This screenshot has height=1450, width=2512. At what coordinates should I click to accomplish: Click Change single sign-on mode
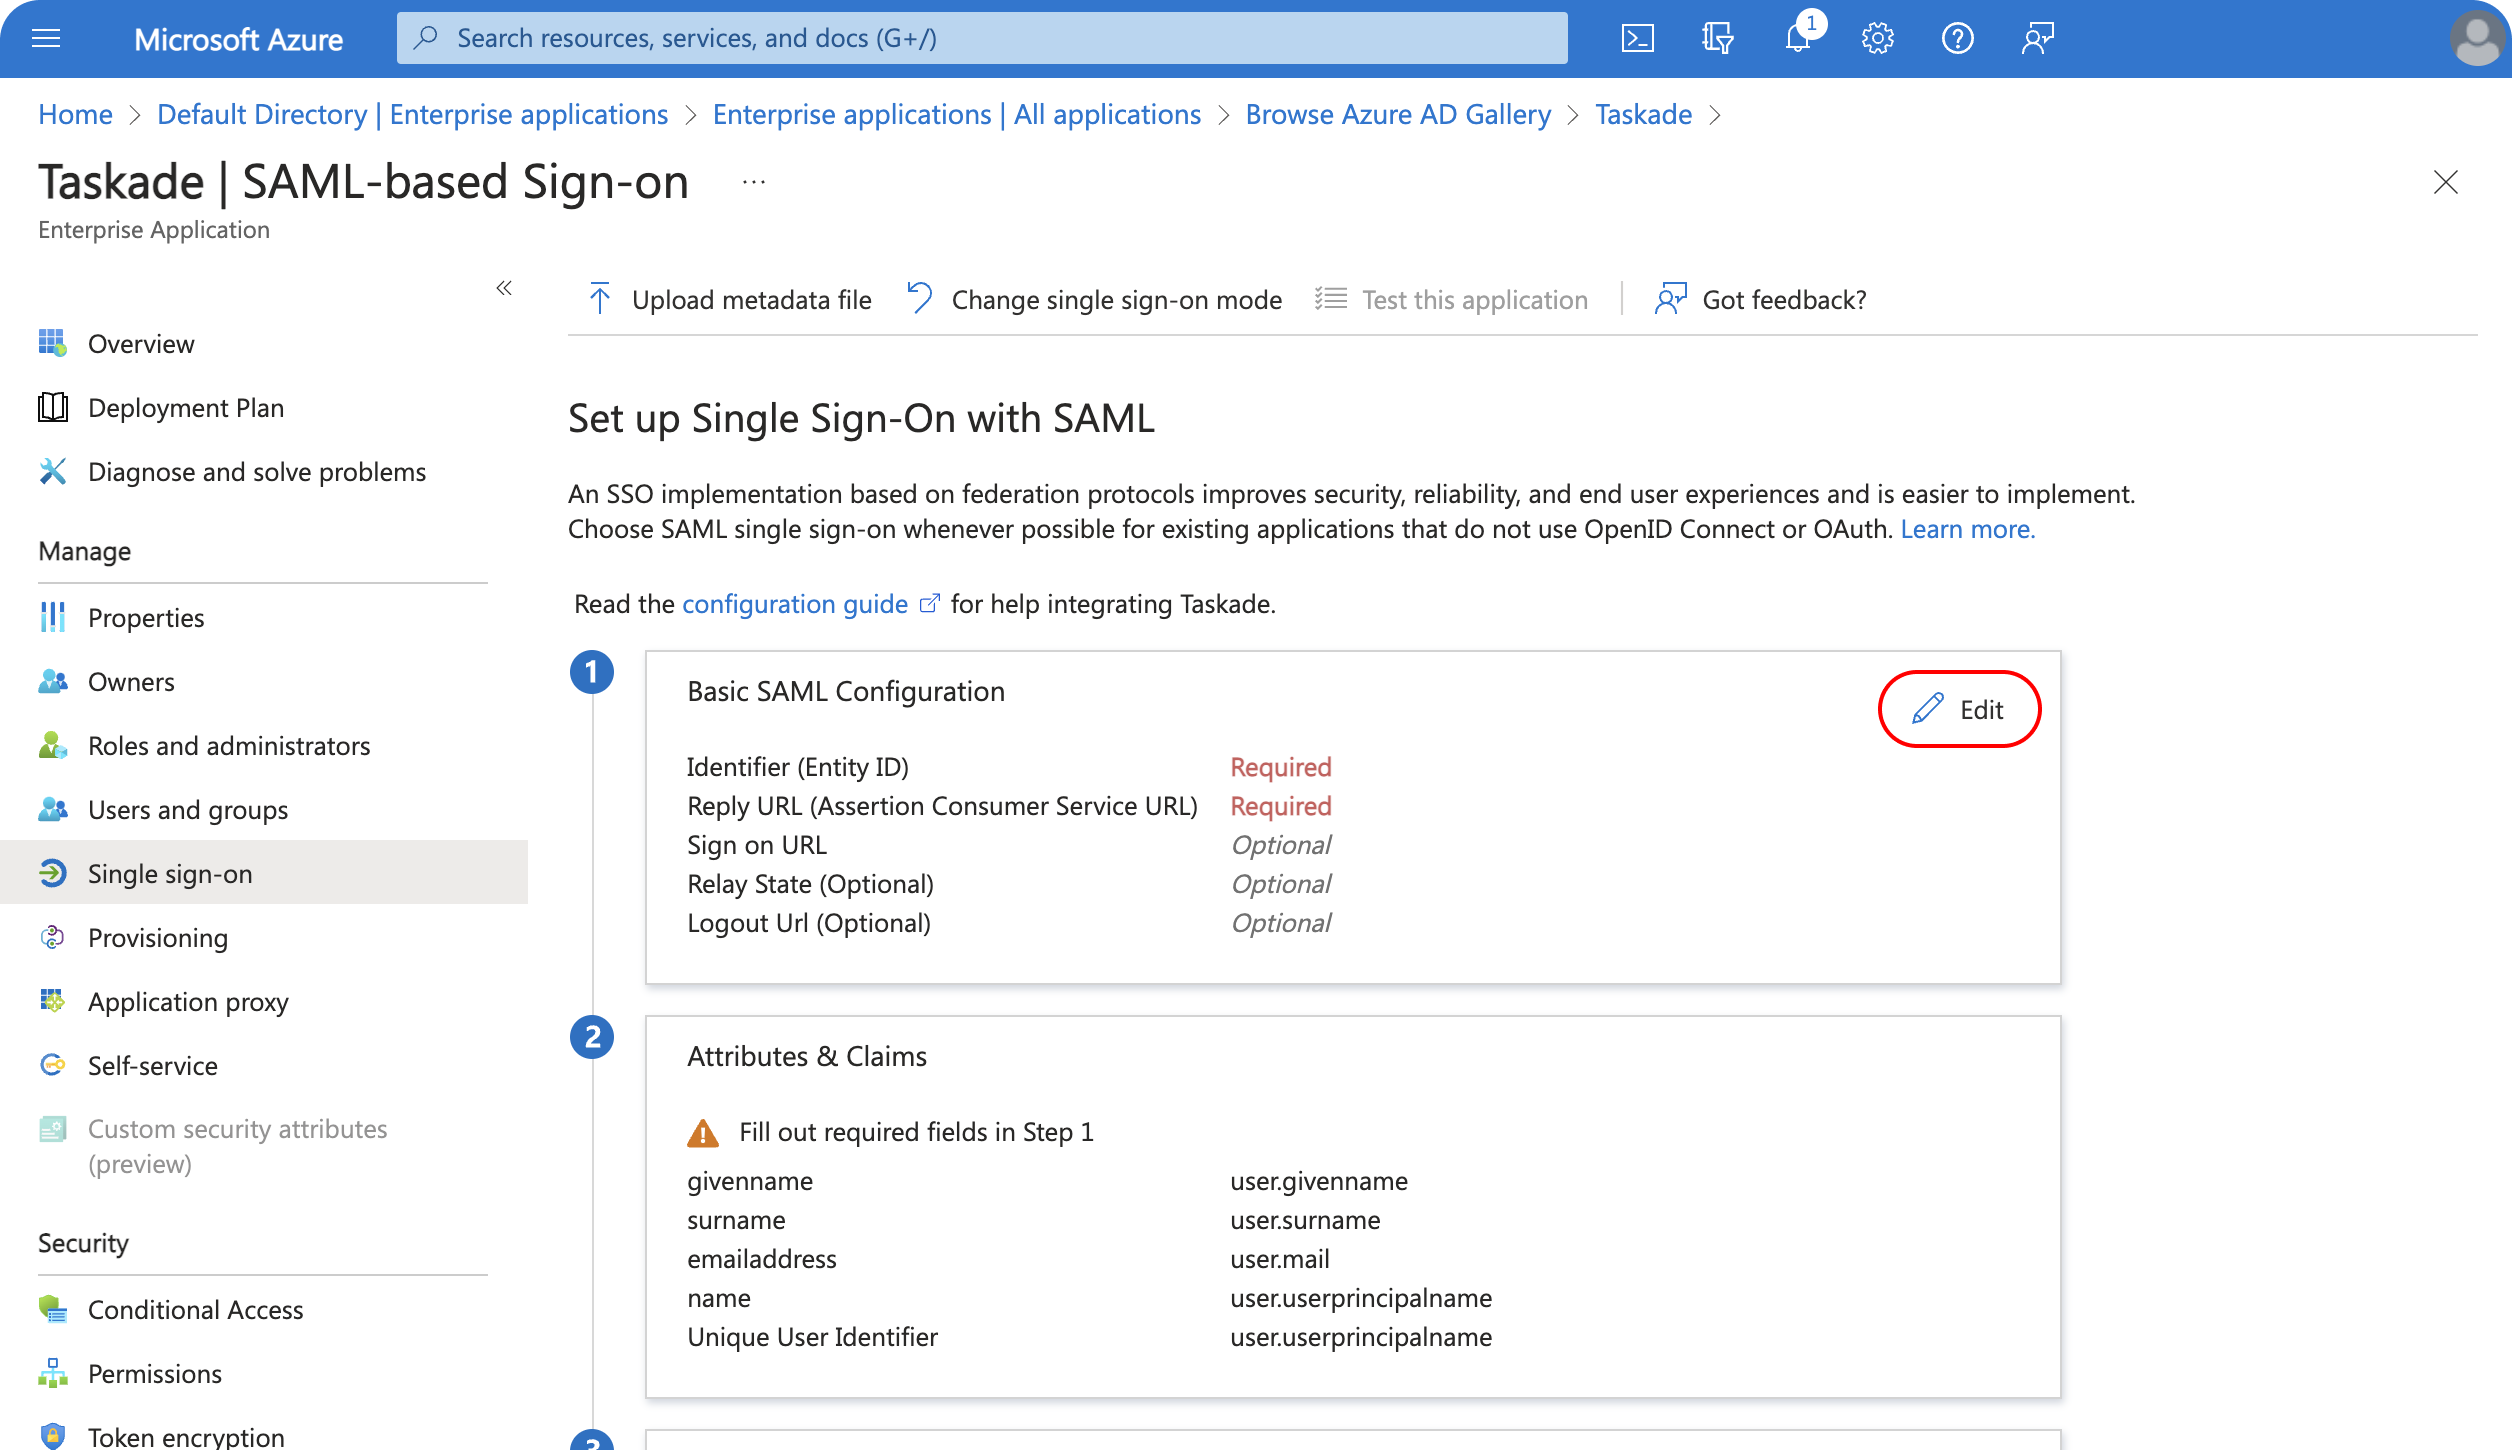1095,300
